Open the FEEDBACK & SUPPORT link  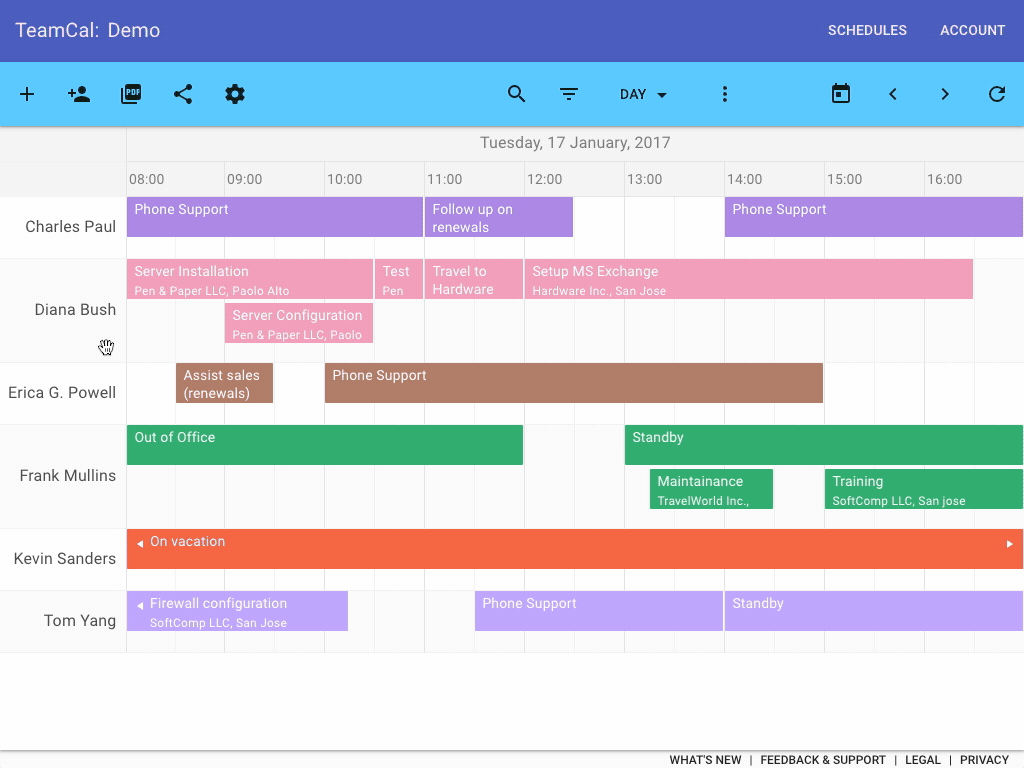823,760
